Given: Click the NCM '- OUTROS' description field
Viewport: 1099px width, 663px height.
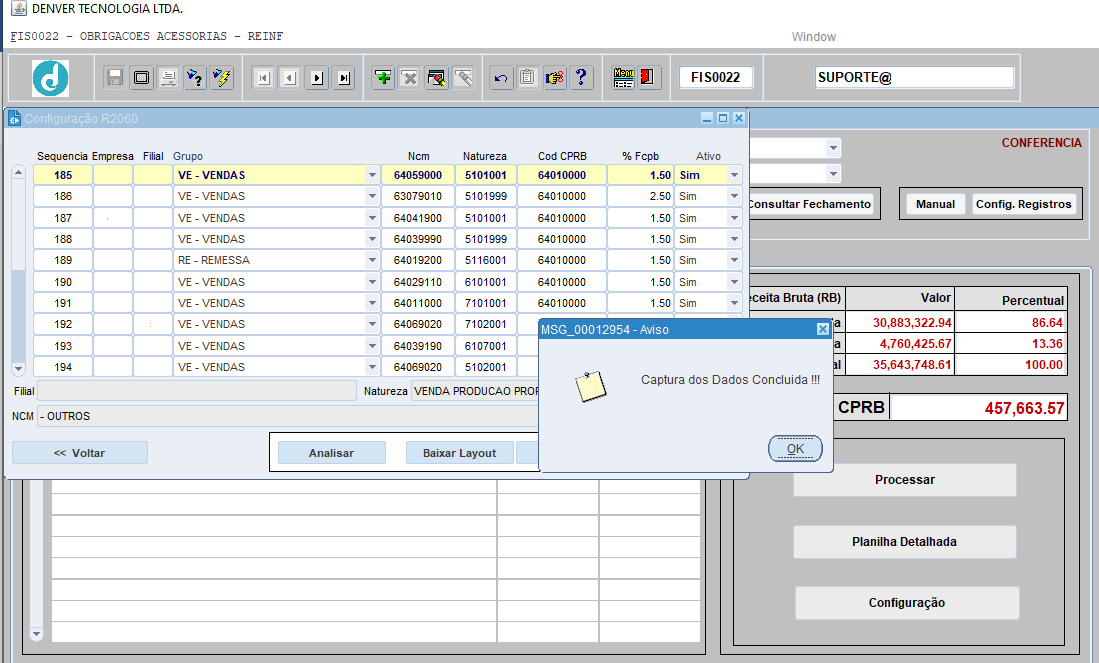Looking at the screenshot, I should [288, 416].
